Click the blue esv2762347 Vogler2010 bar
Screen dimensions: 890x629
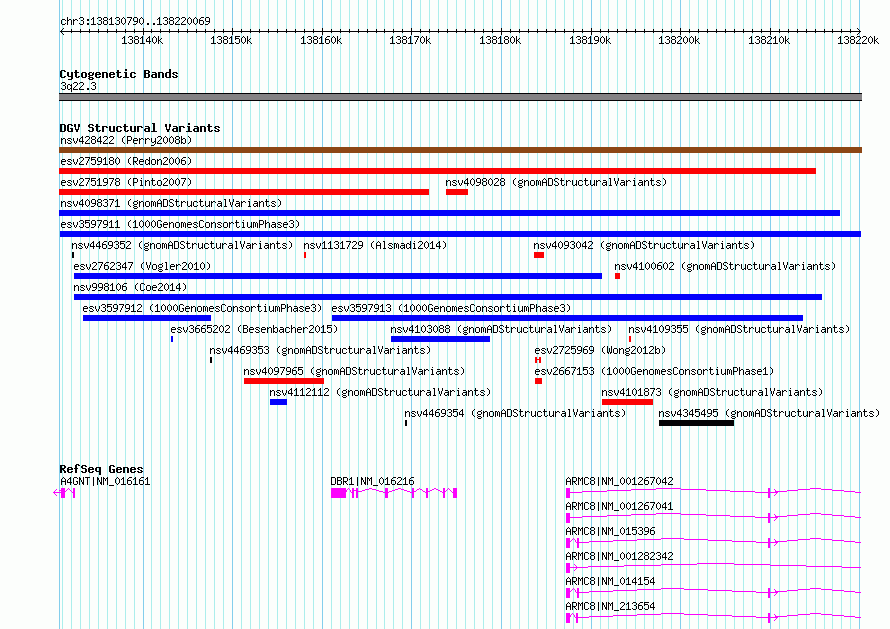[338, 276]
